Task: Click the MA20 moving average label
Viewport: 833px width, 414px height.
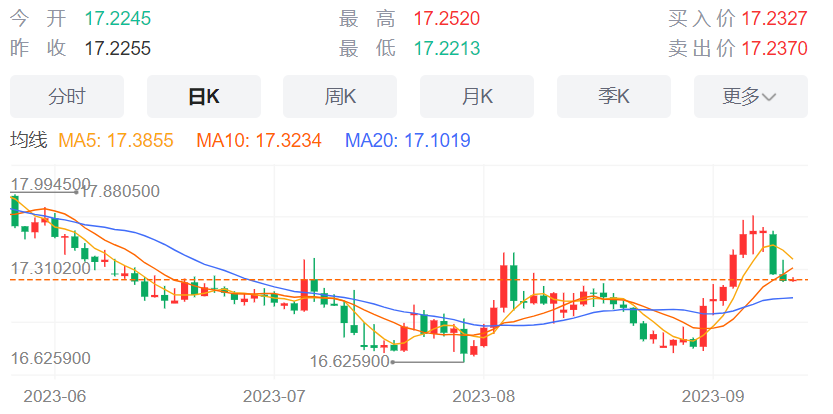Action: coord(407,140)
